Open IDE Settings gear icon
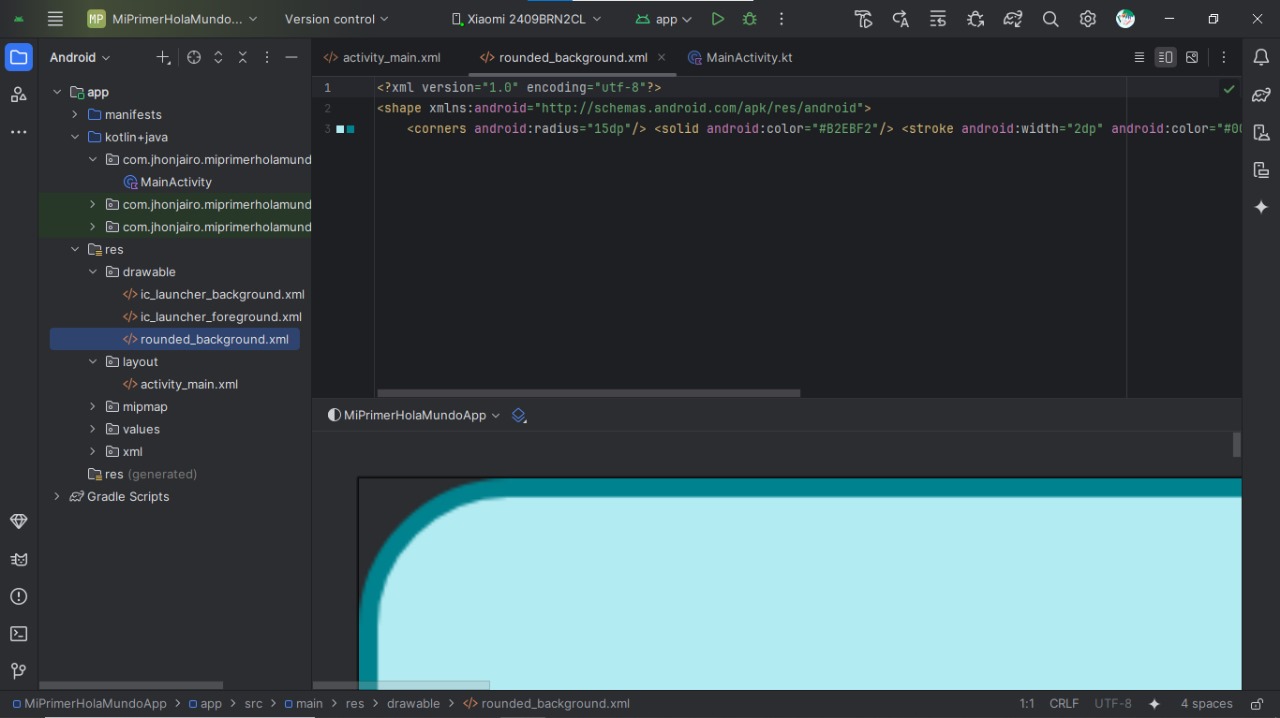Viewport: 1280px width, 718px height. [x=1088, y=19]
